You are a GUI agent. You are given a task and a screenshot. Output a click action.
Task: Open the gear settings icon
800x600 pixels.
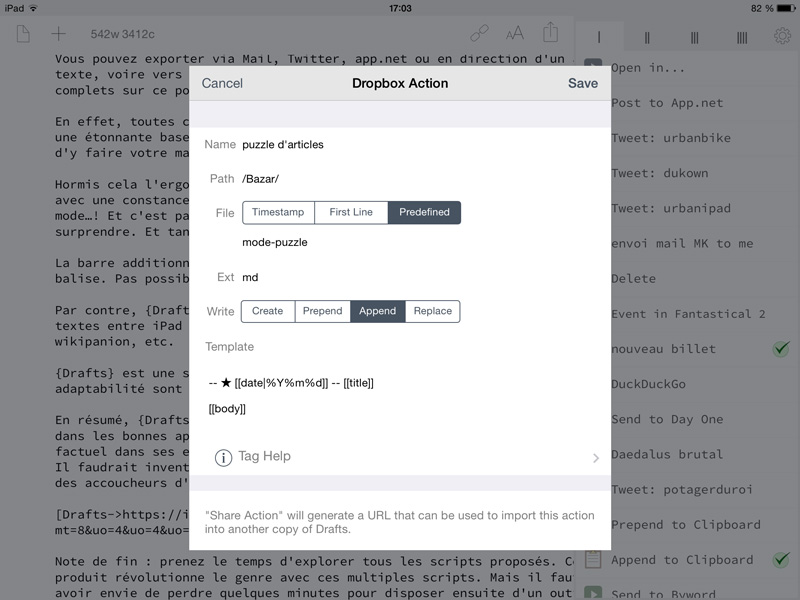pos(782,36)
